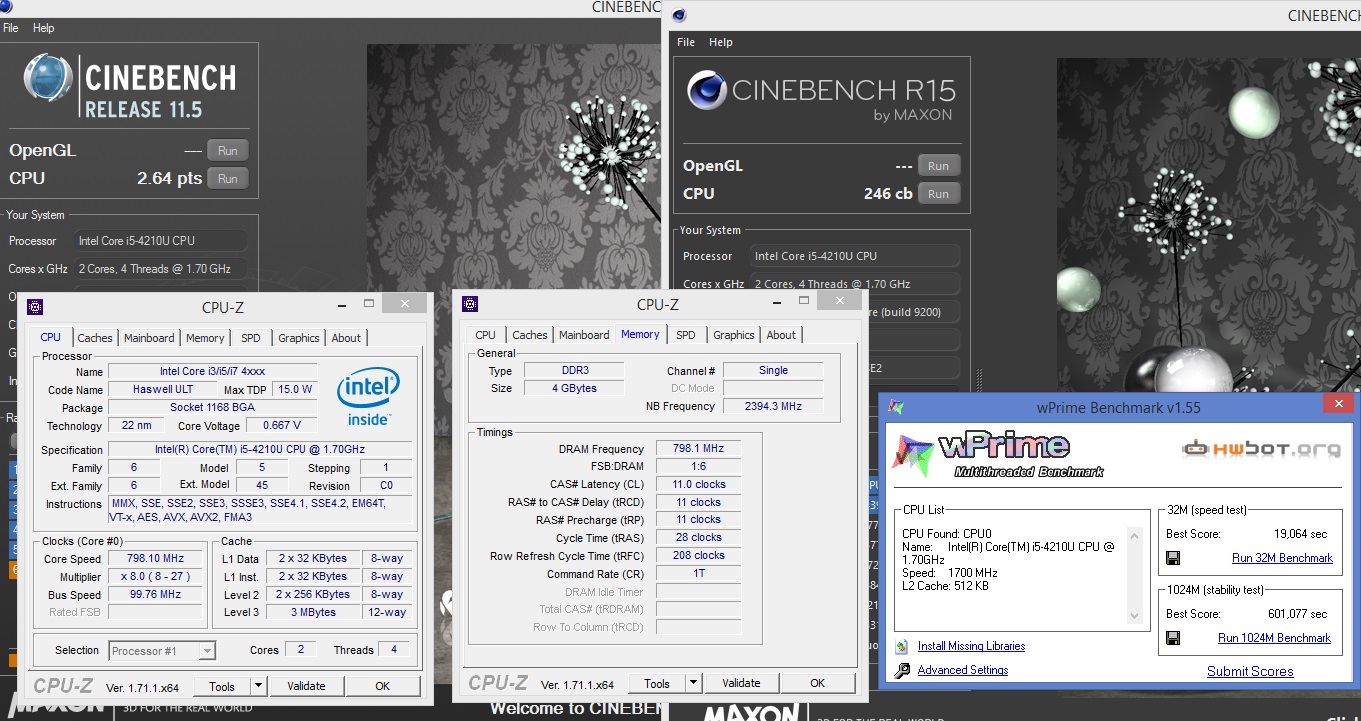Switch to the Memory tab in CPU-Z's CPU tab window
This screenshot has width=1361, height=721.
pyautogui.click(x=205, y=338)
